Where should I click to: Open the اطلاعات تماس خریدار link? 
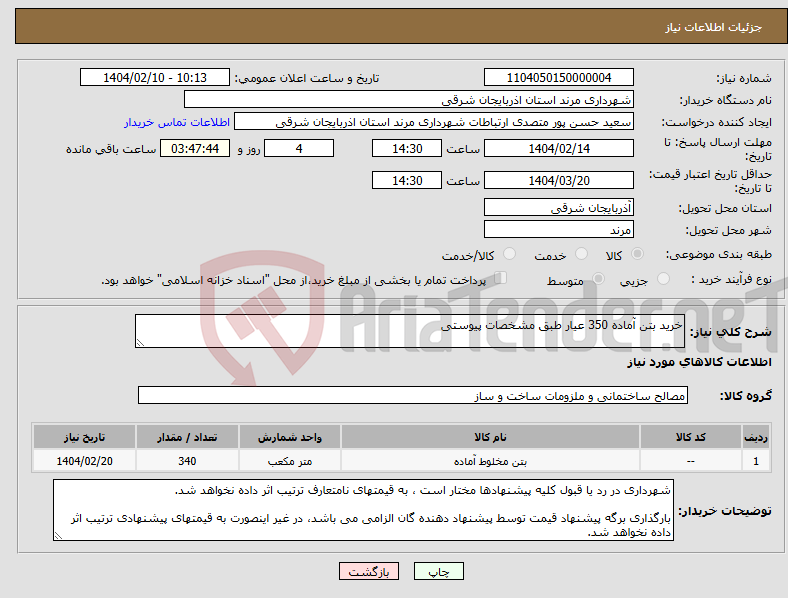(177, 122)
